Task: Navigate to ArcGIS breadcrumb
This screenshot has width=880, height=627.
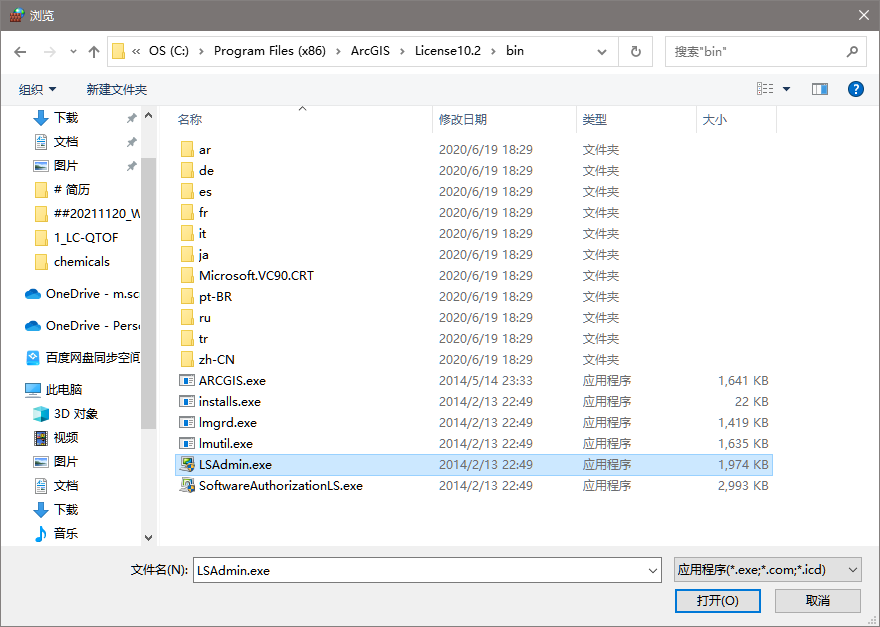Action: [x=370, y=51]
